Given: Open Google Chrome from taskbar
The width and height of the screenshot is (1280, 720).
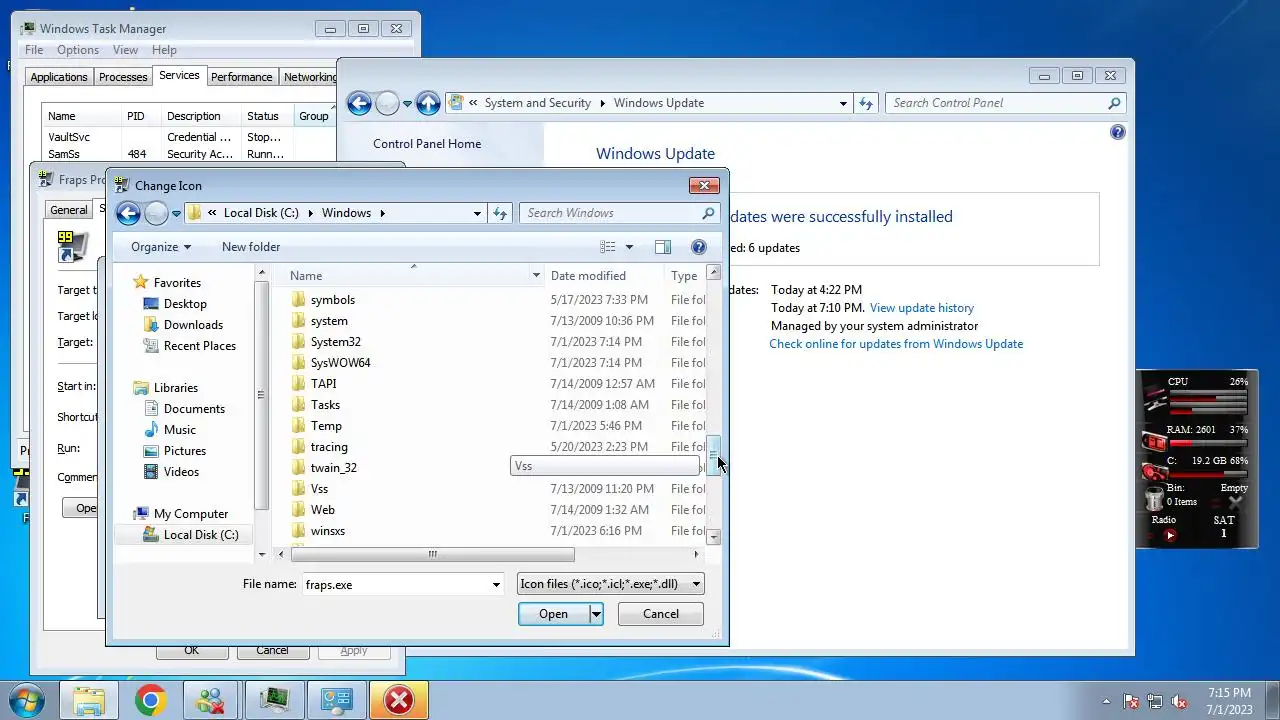Looking at the screenshot, I should 151,701.
